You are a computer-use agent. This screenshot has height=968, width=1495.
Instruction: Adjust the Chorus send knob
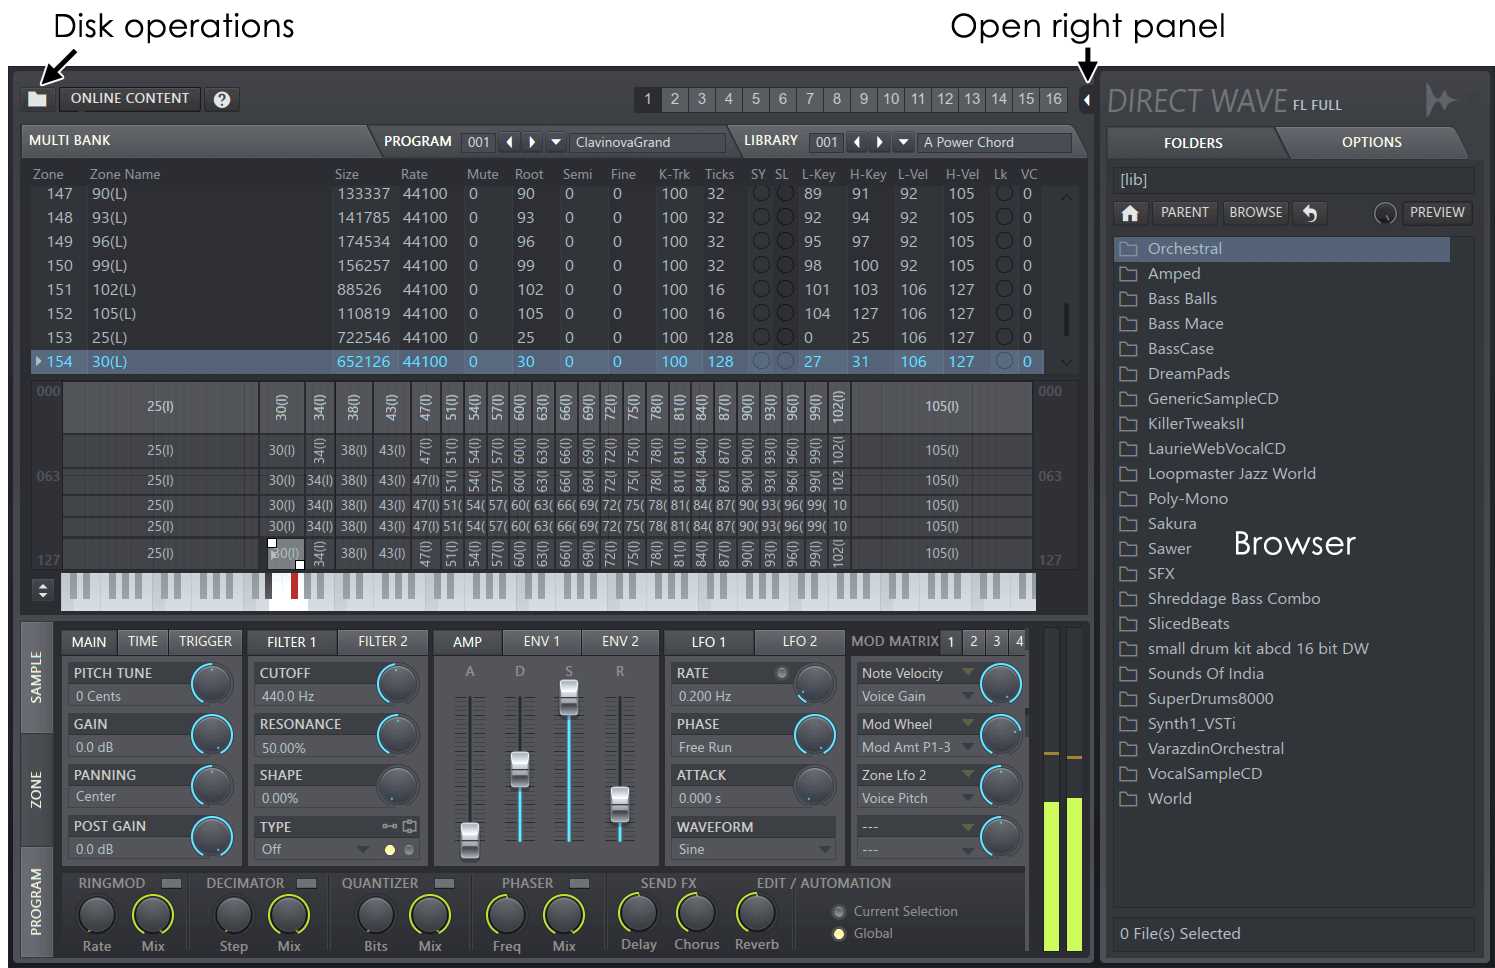tap(696, 912)
